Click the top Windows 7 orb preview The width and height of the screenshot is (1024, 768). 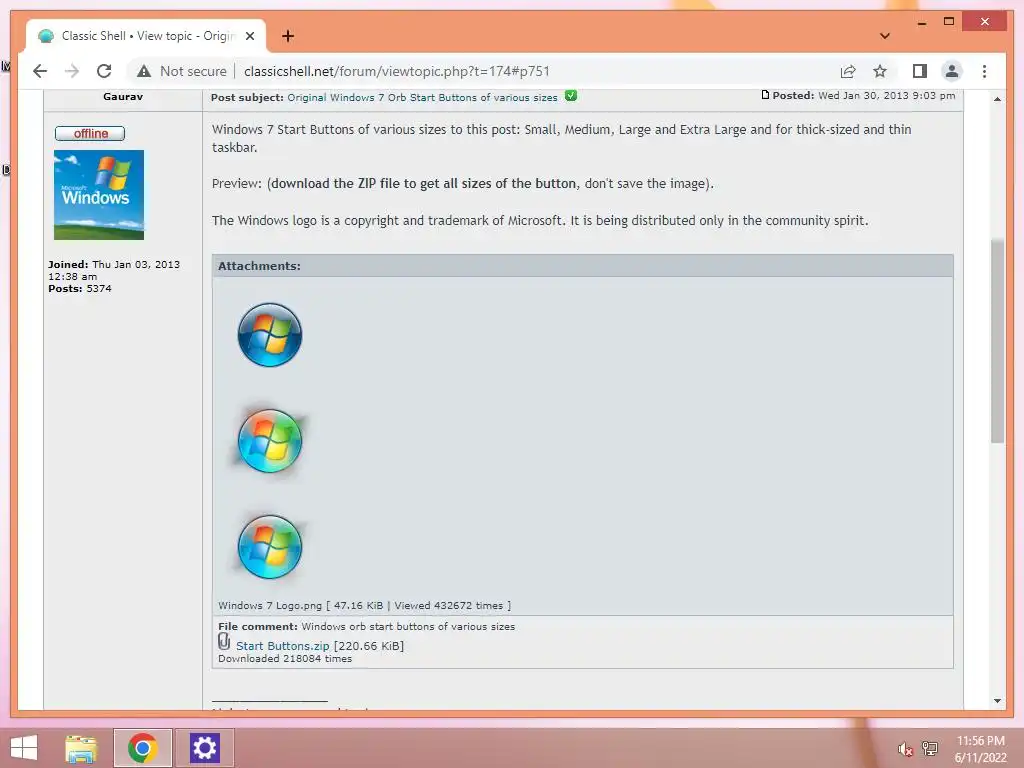click(270, 334)
